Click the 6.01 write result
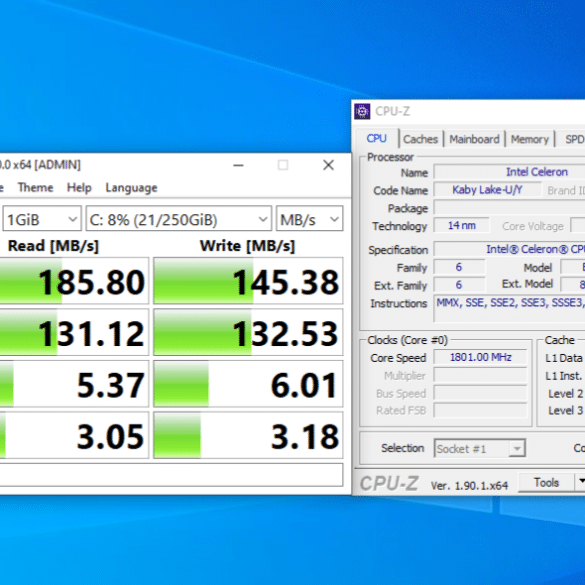Screen dimensions: 585x585 248,384
